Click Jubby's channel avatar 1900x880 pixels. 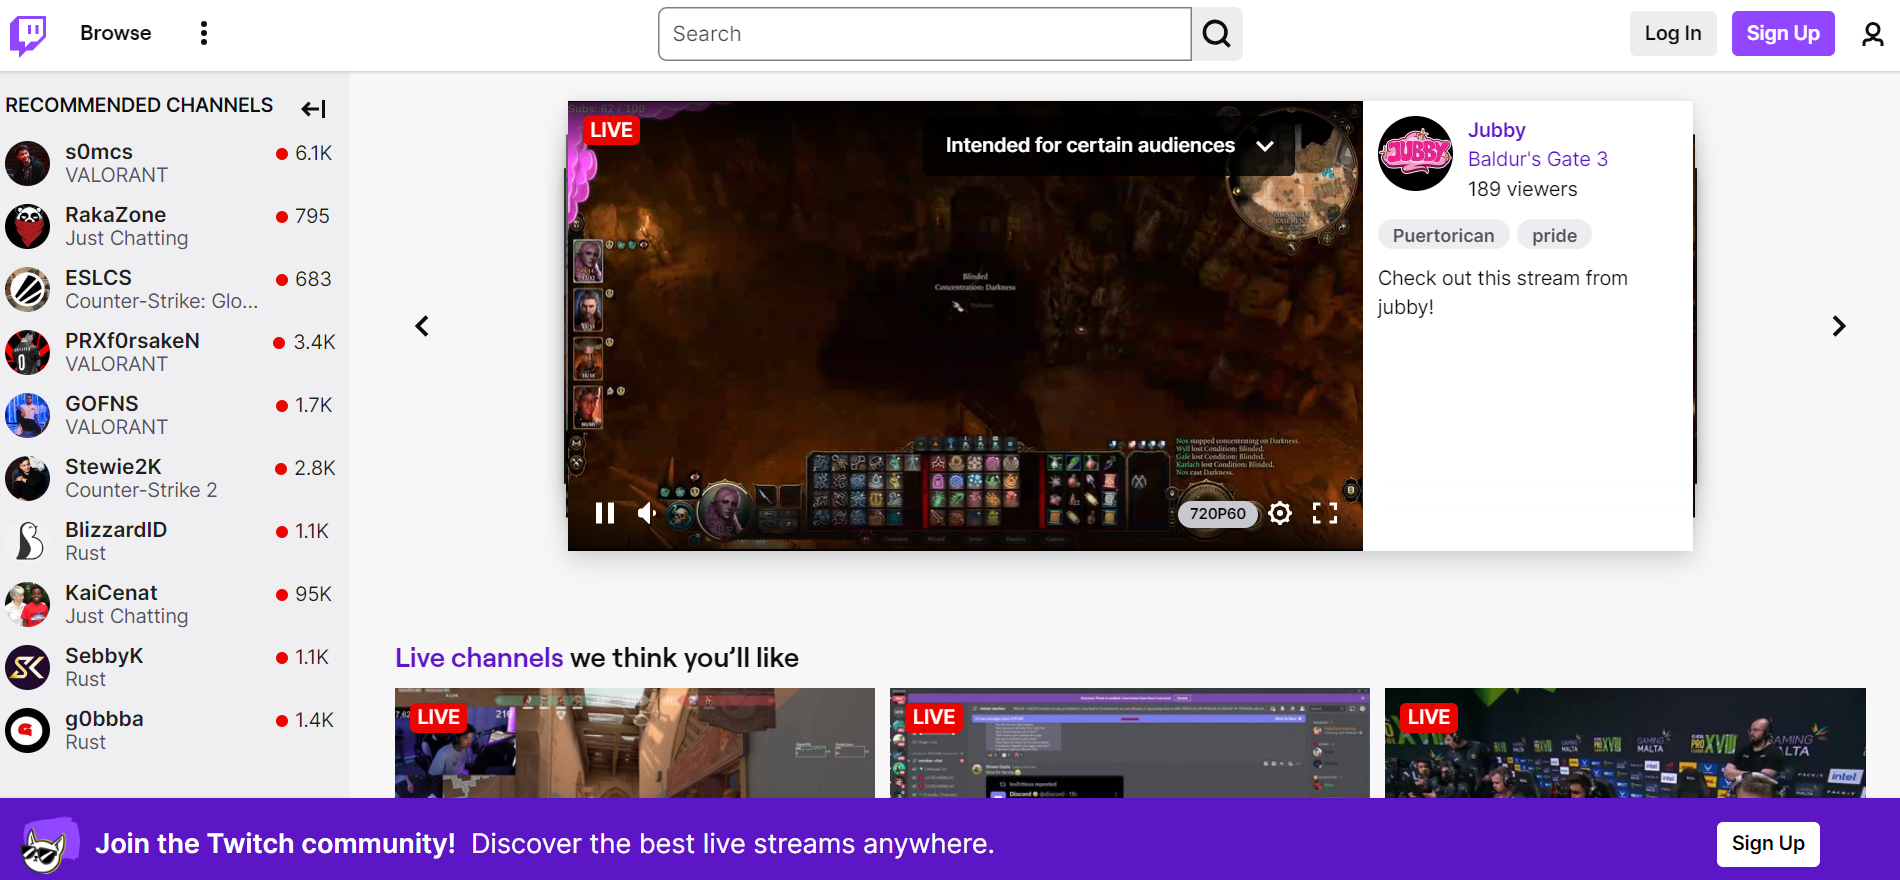pos(1415,153)
